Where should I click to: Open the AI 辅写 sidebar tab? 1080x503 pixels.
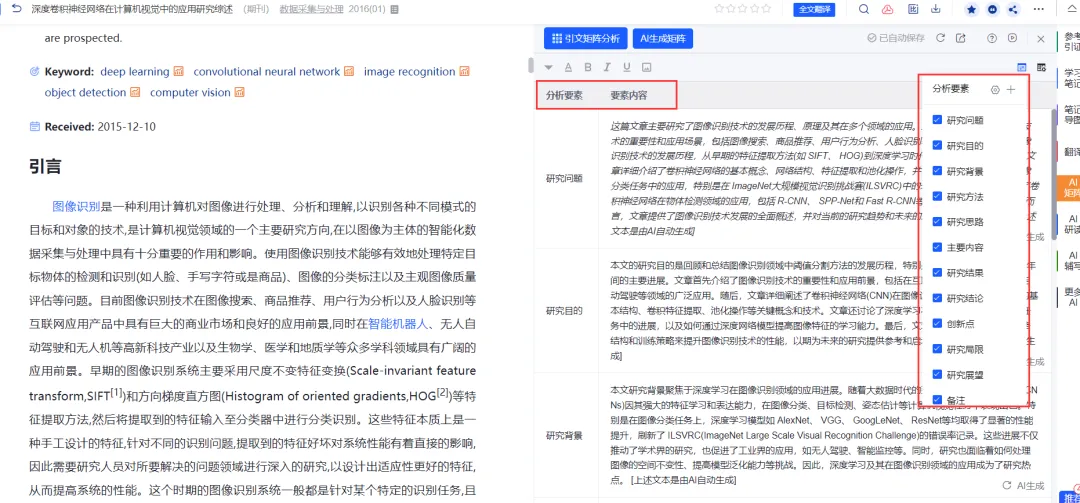tap(1068, 260)
